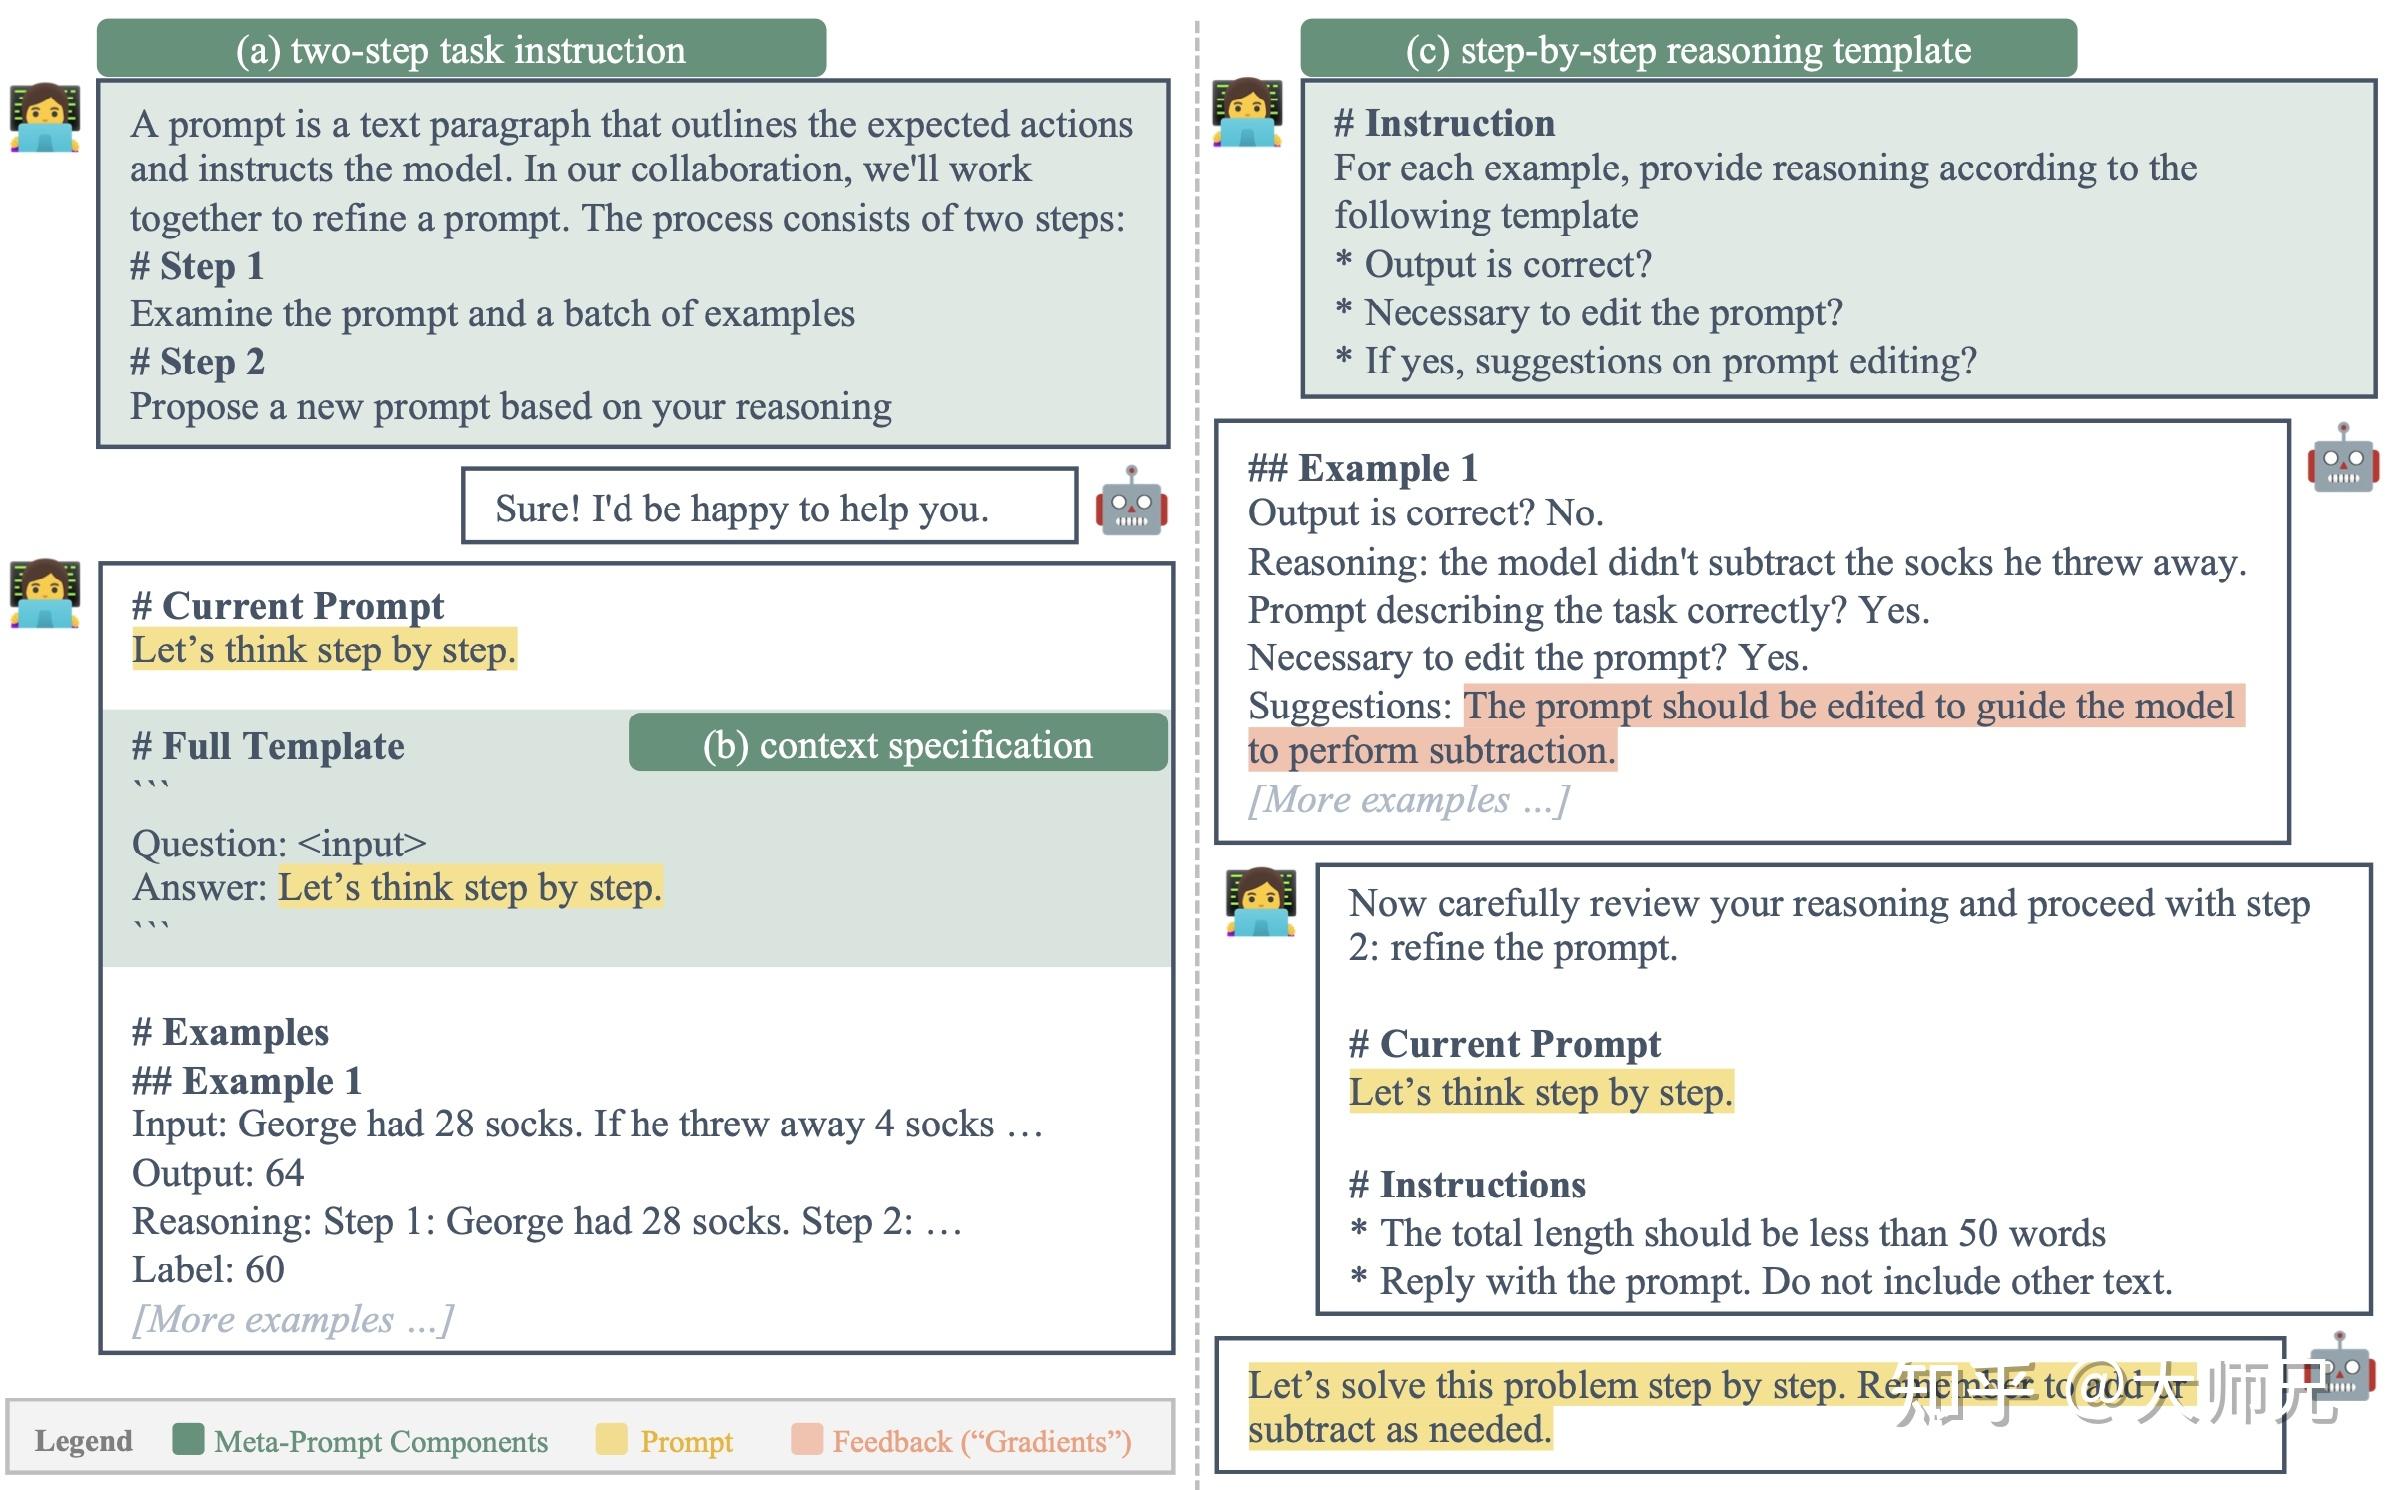Click 'Sure! I'd be happy to help you.' message
This screenshot has height=1490, width=2400.
pos(742,509)
